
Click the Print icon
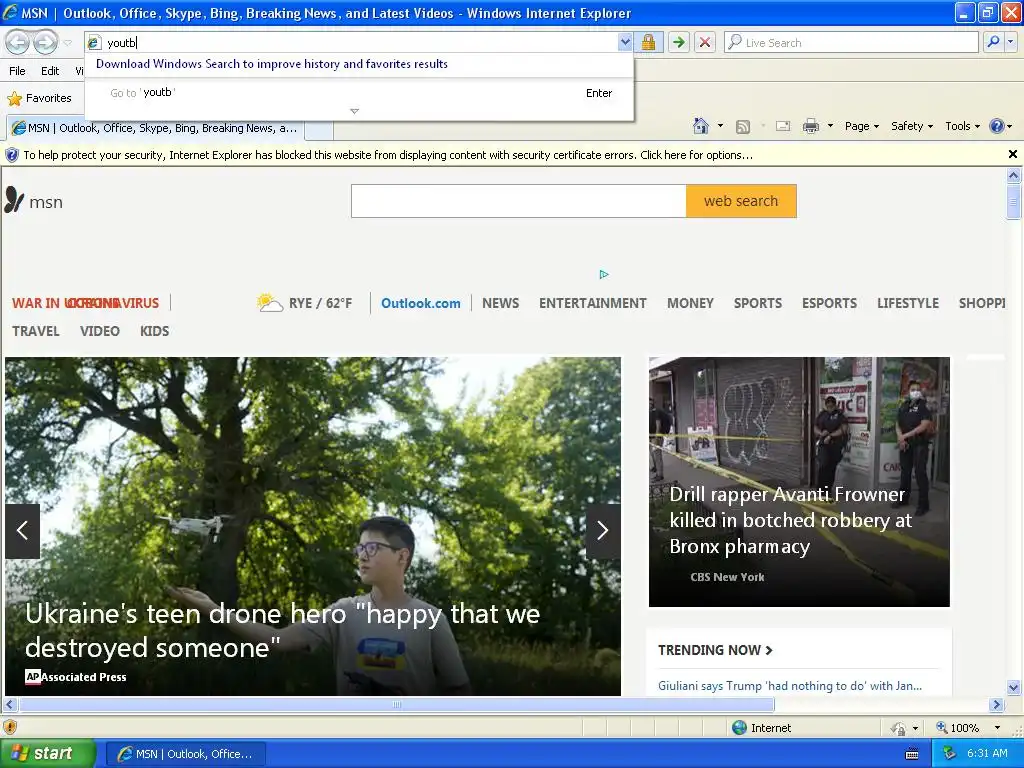(810, 126)
